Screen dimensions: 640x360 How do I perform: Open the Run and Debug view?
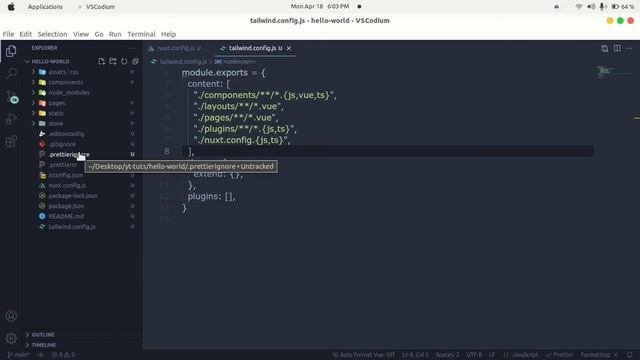pos(11,119)
